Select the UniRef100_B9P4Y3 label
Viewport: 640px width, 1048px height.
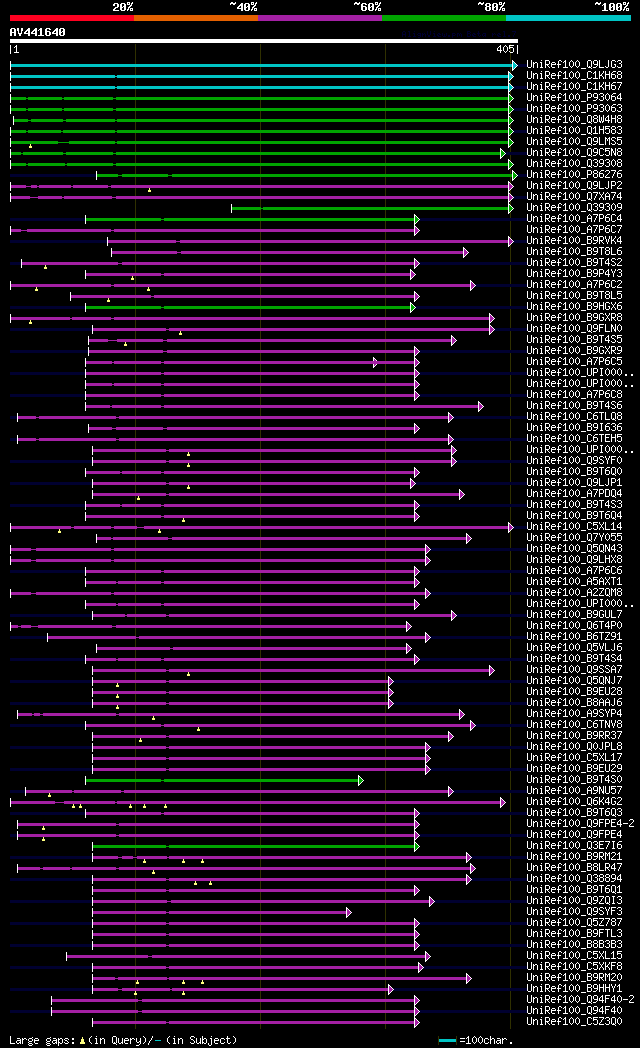574,274
